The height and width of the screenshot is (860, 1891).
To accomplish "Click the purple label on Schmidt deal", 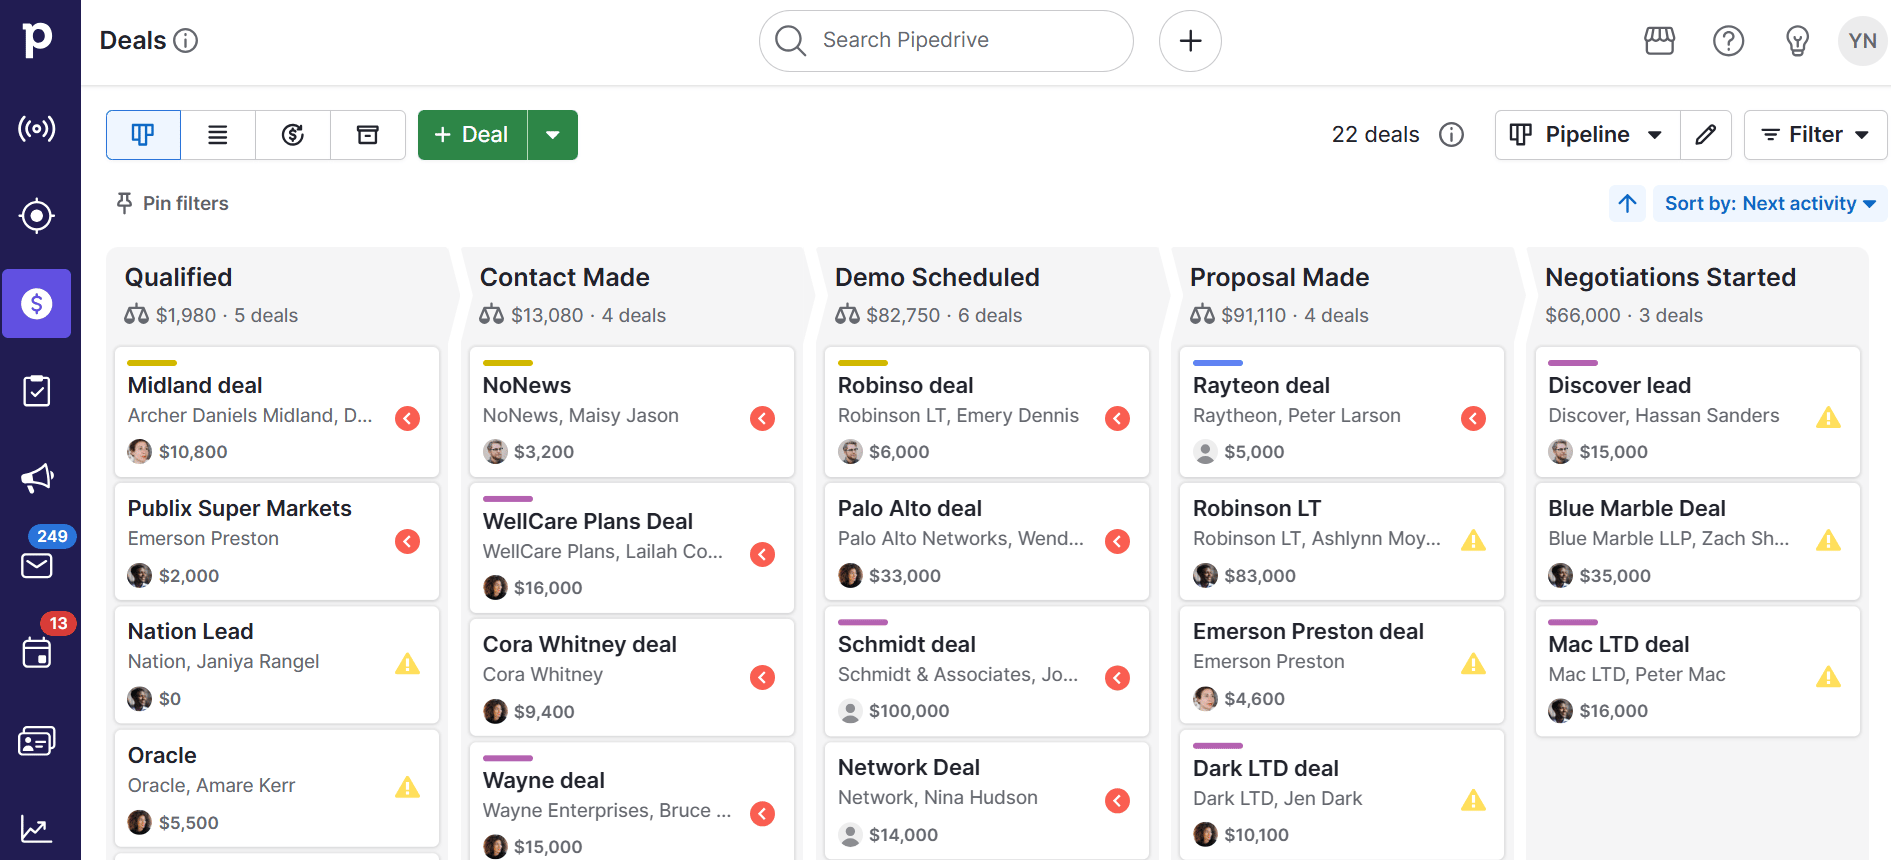I will point(862,622).
